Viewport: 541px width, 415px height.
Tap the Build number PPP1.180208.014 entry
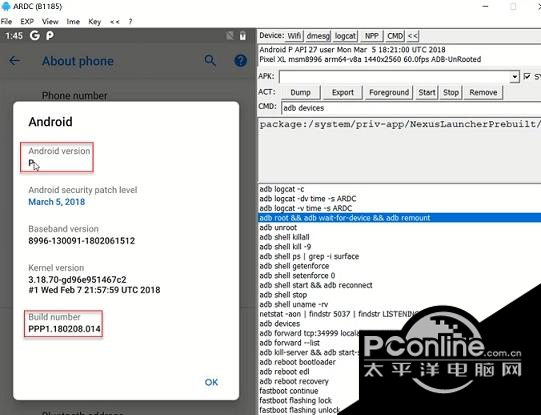coord(63,324)
